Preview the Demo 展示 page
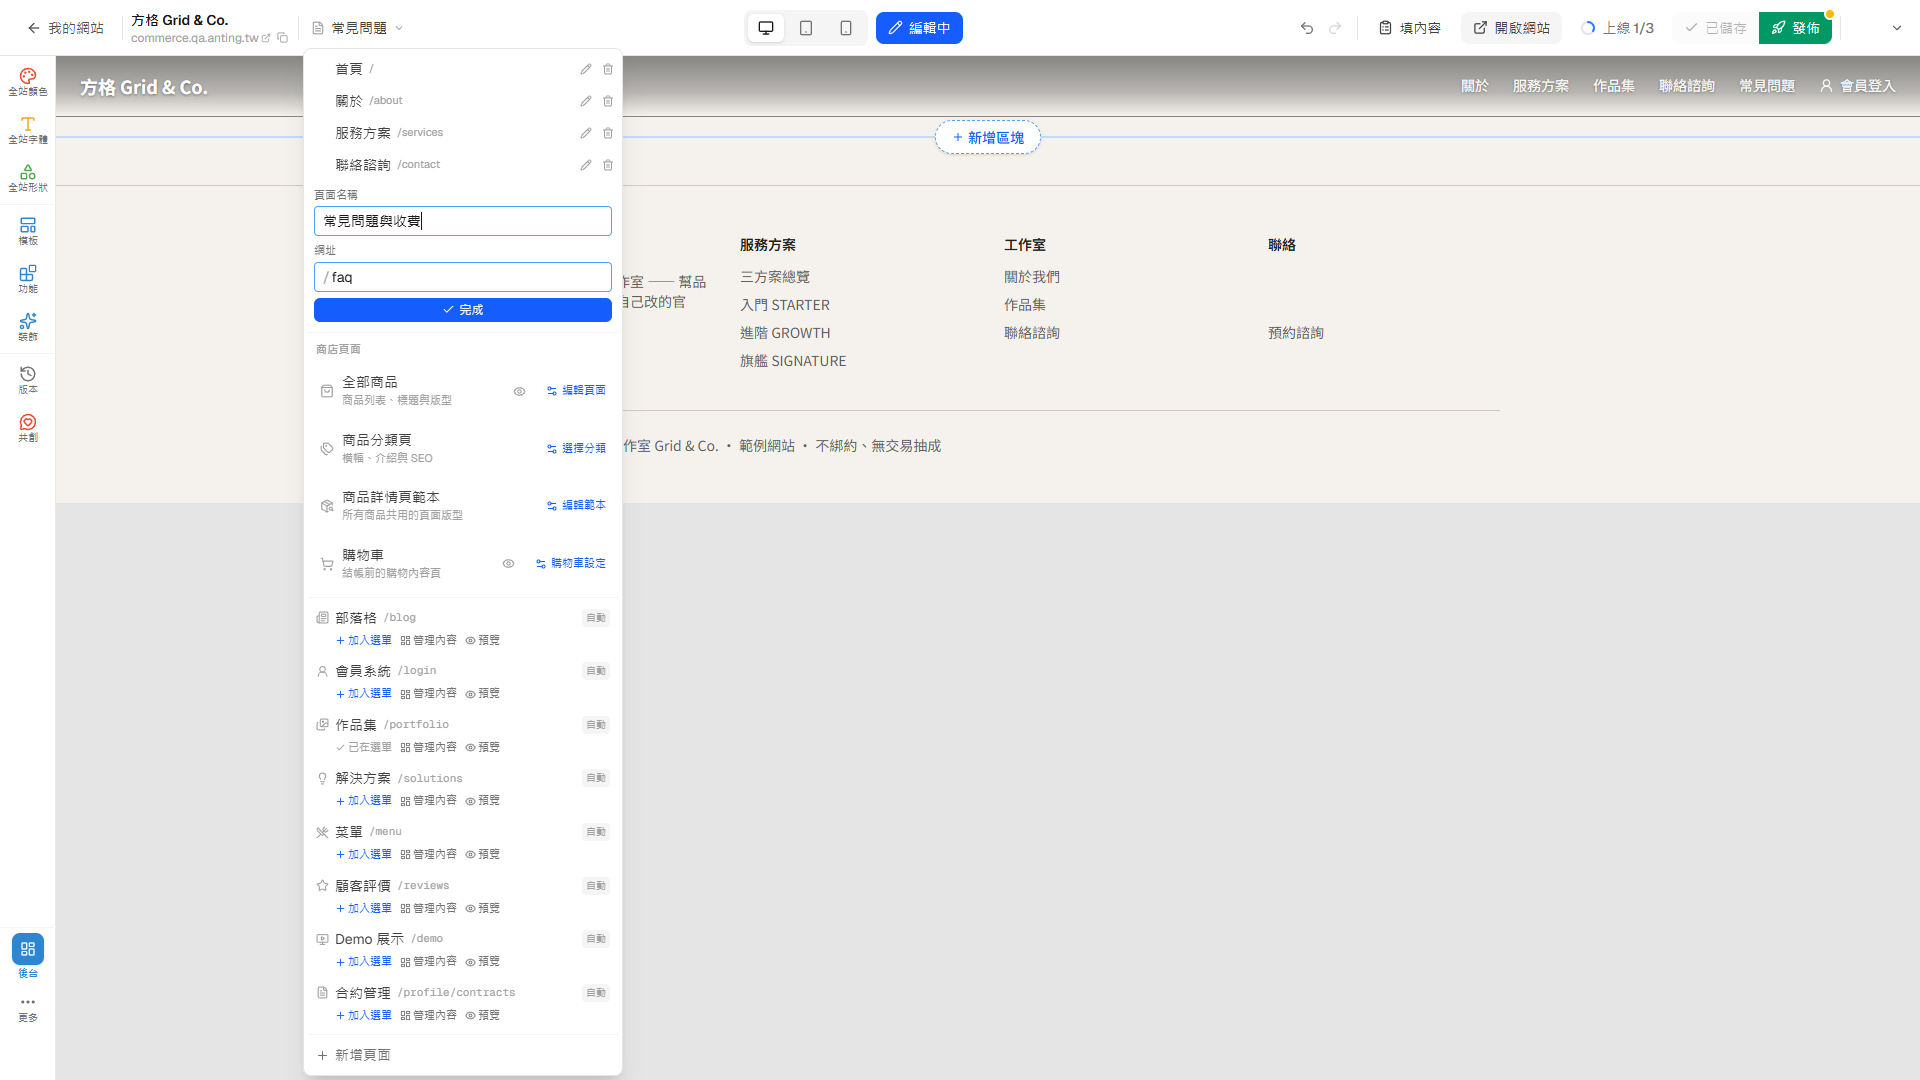 click(x=482, y=961)
